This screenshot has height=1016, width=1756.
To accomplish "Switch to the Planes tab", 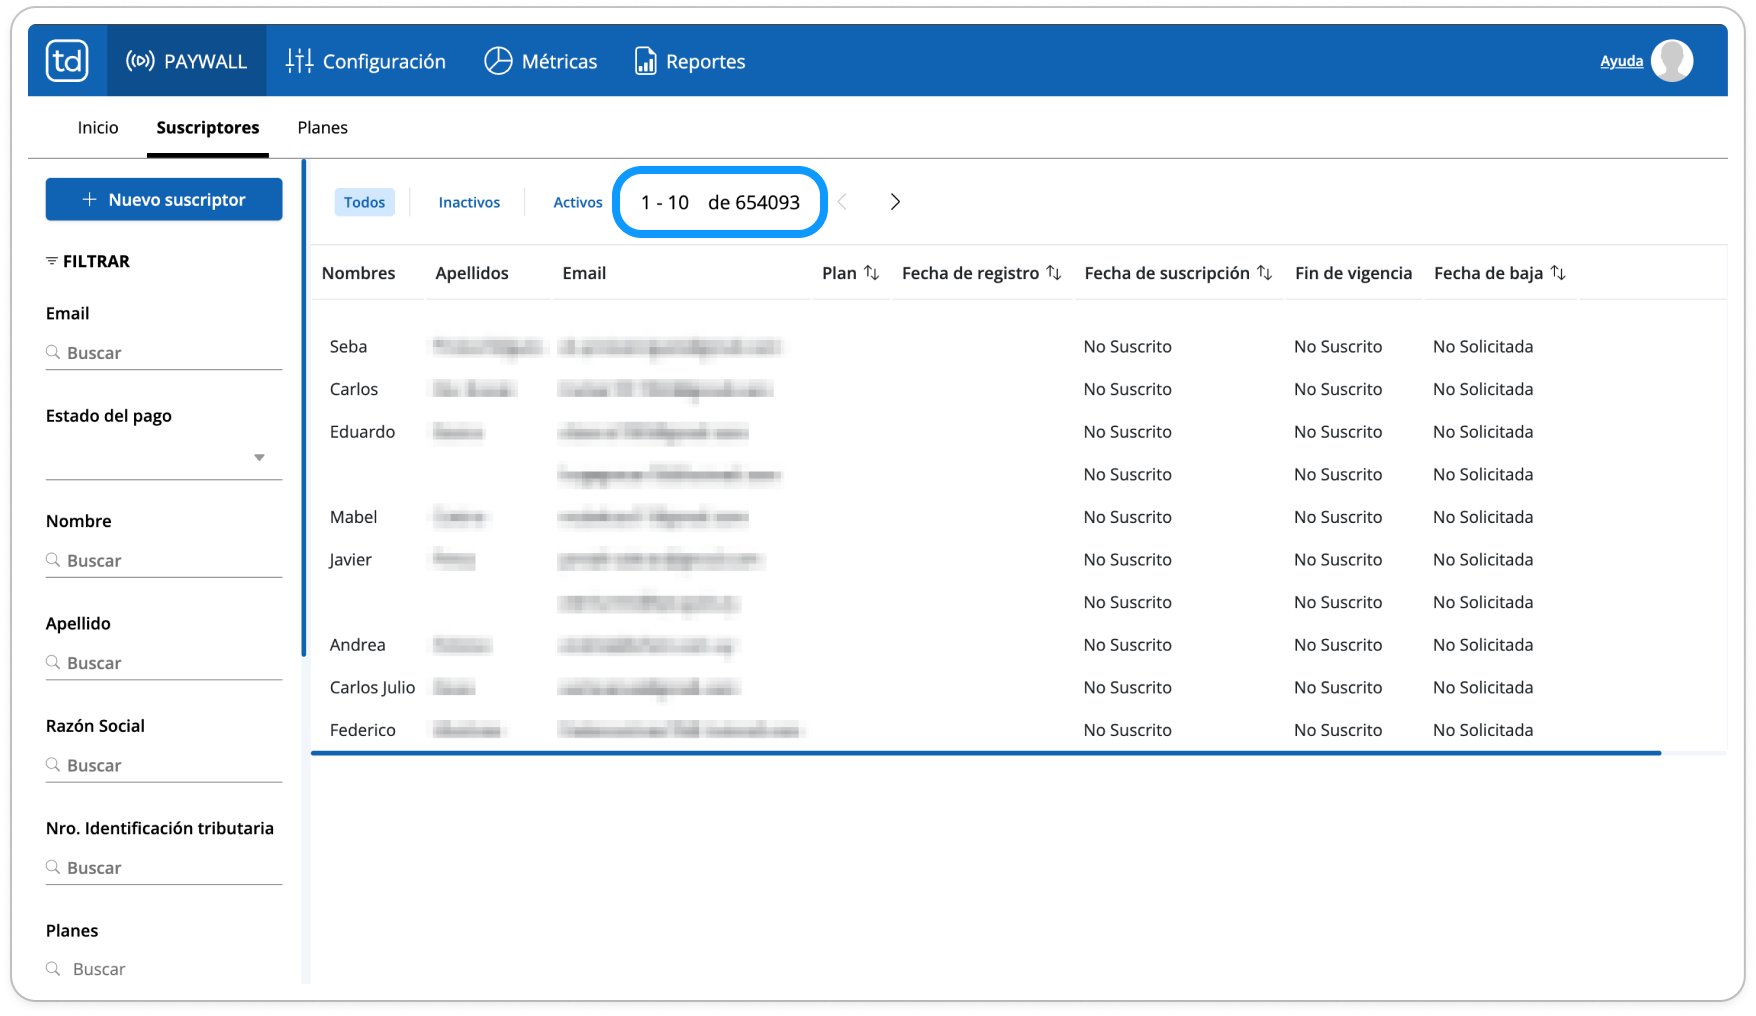I will (322, 127).
